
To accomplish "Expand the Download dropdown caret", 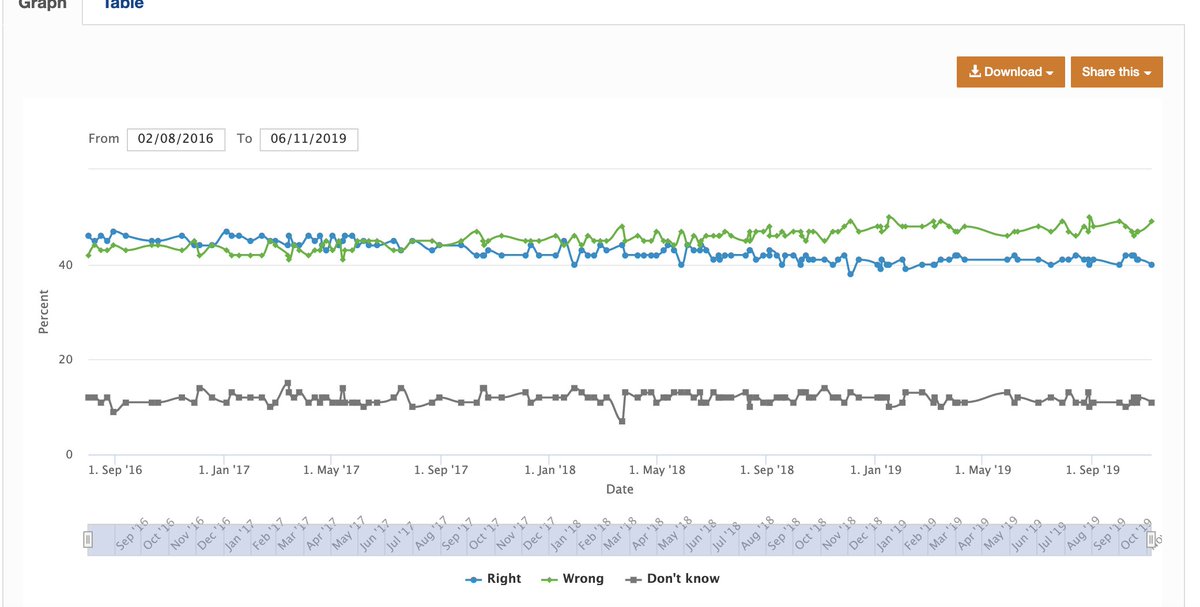I will [x=1050, y=73].
